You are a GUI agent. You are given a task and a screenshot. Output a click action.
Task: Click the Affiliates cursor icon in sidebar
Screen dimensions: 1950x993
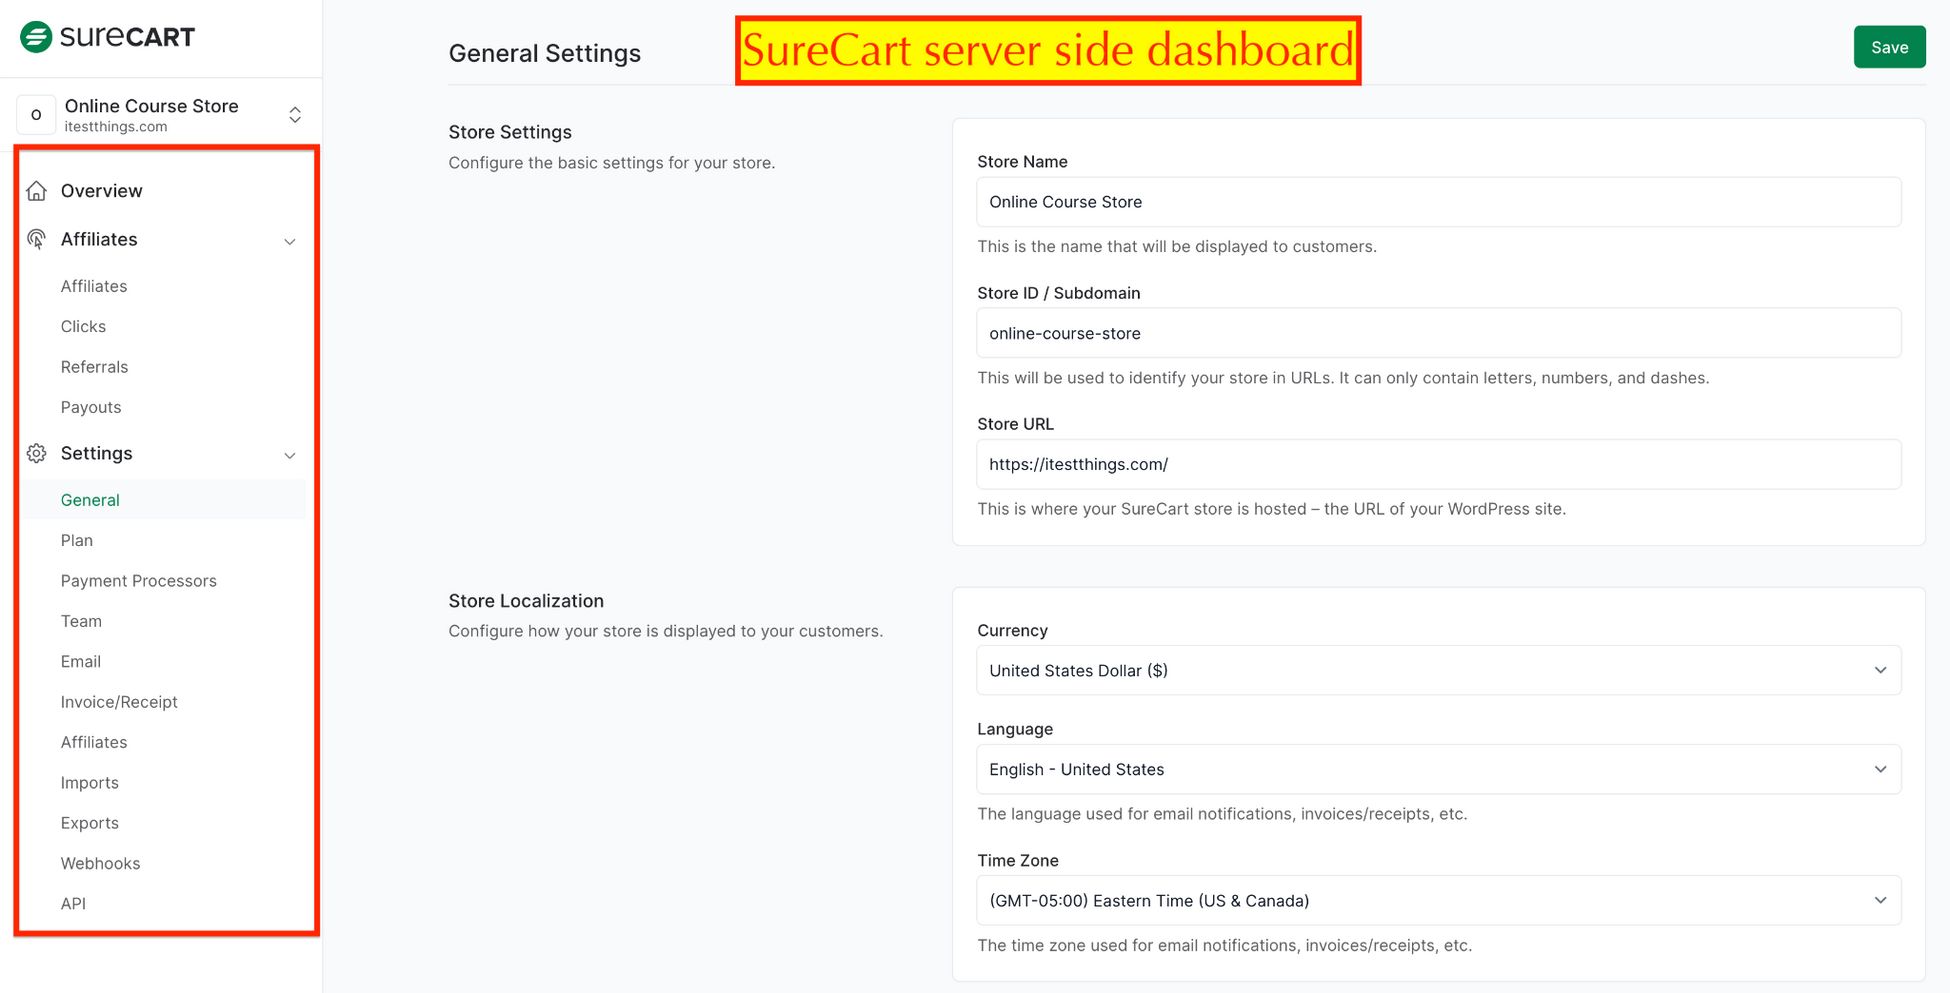coord(37,239)
